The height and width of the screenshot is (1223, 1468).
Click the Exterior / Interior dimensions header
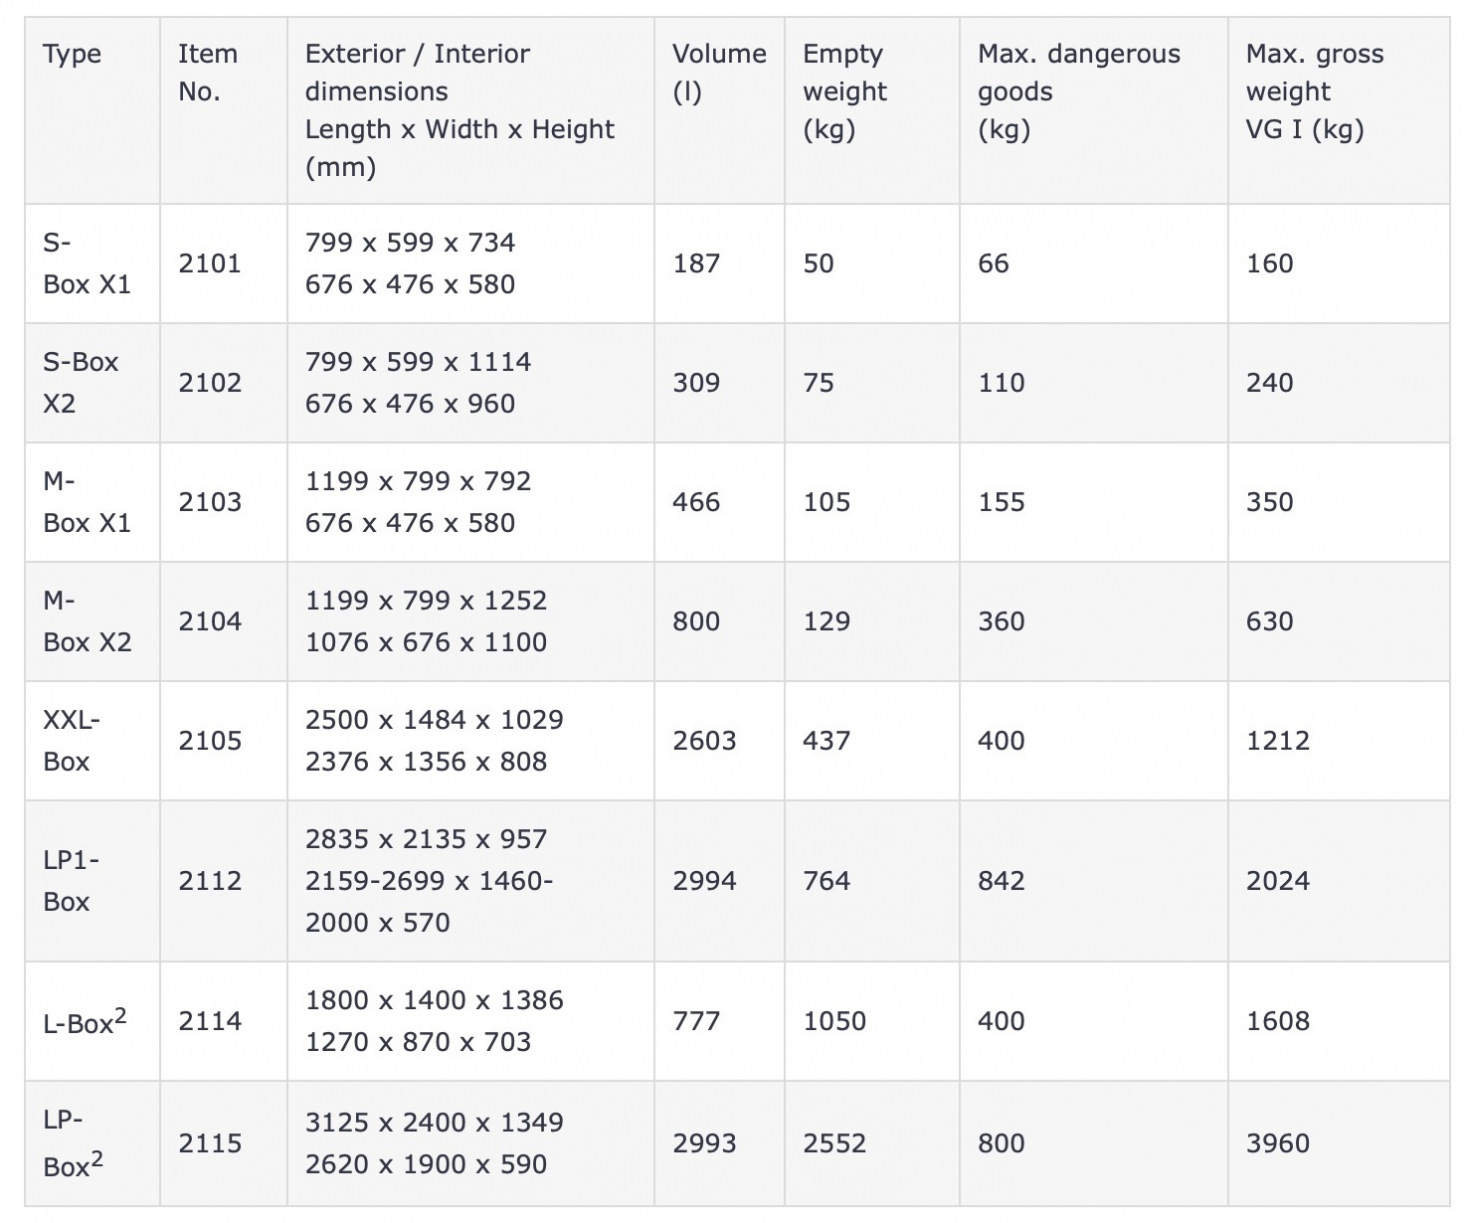[459, 110]
